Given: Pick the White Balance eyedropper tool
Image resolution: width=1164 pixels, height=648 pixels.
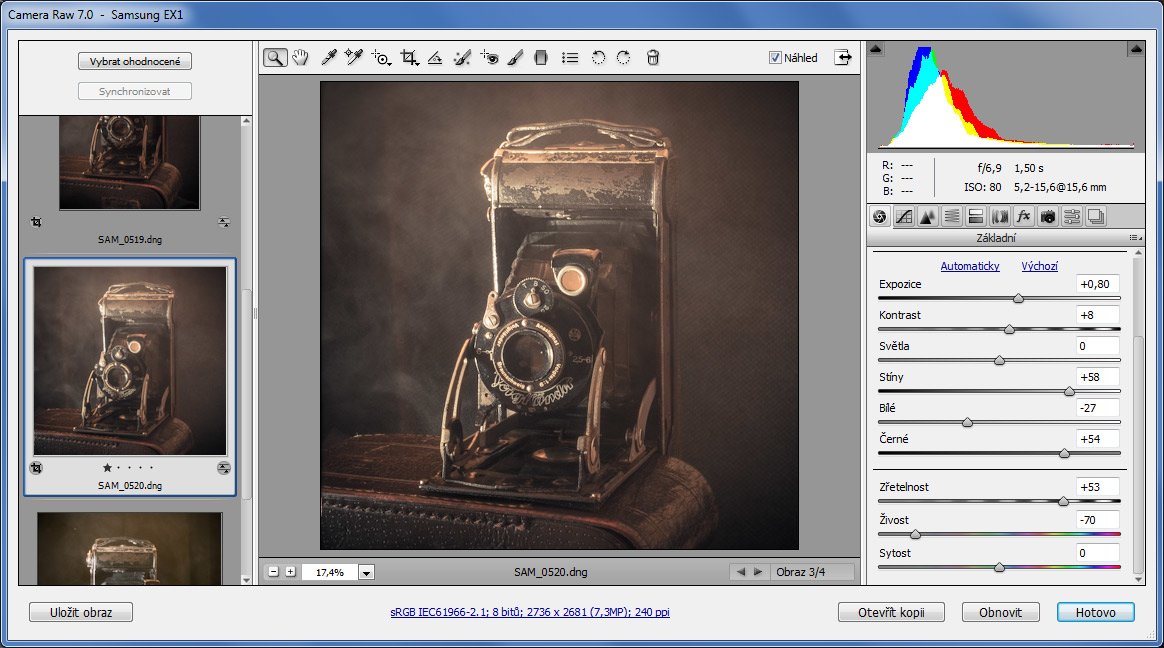Looking at the screenshot, I should tap(329, 58).
